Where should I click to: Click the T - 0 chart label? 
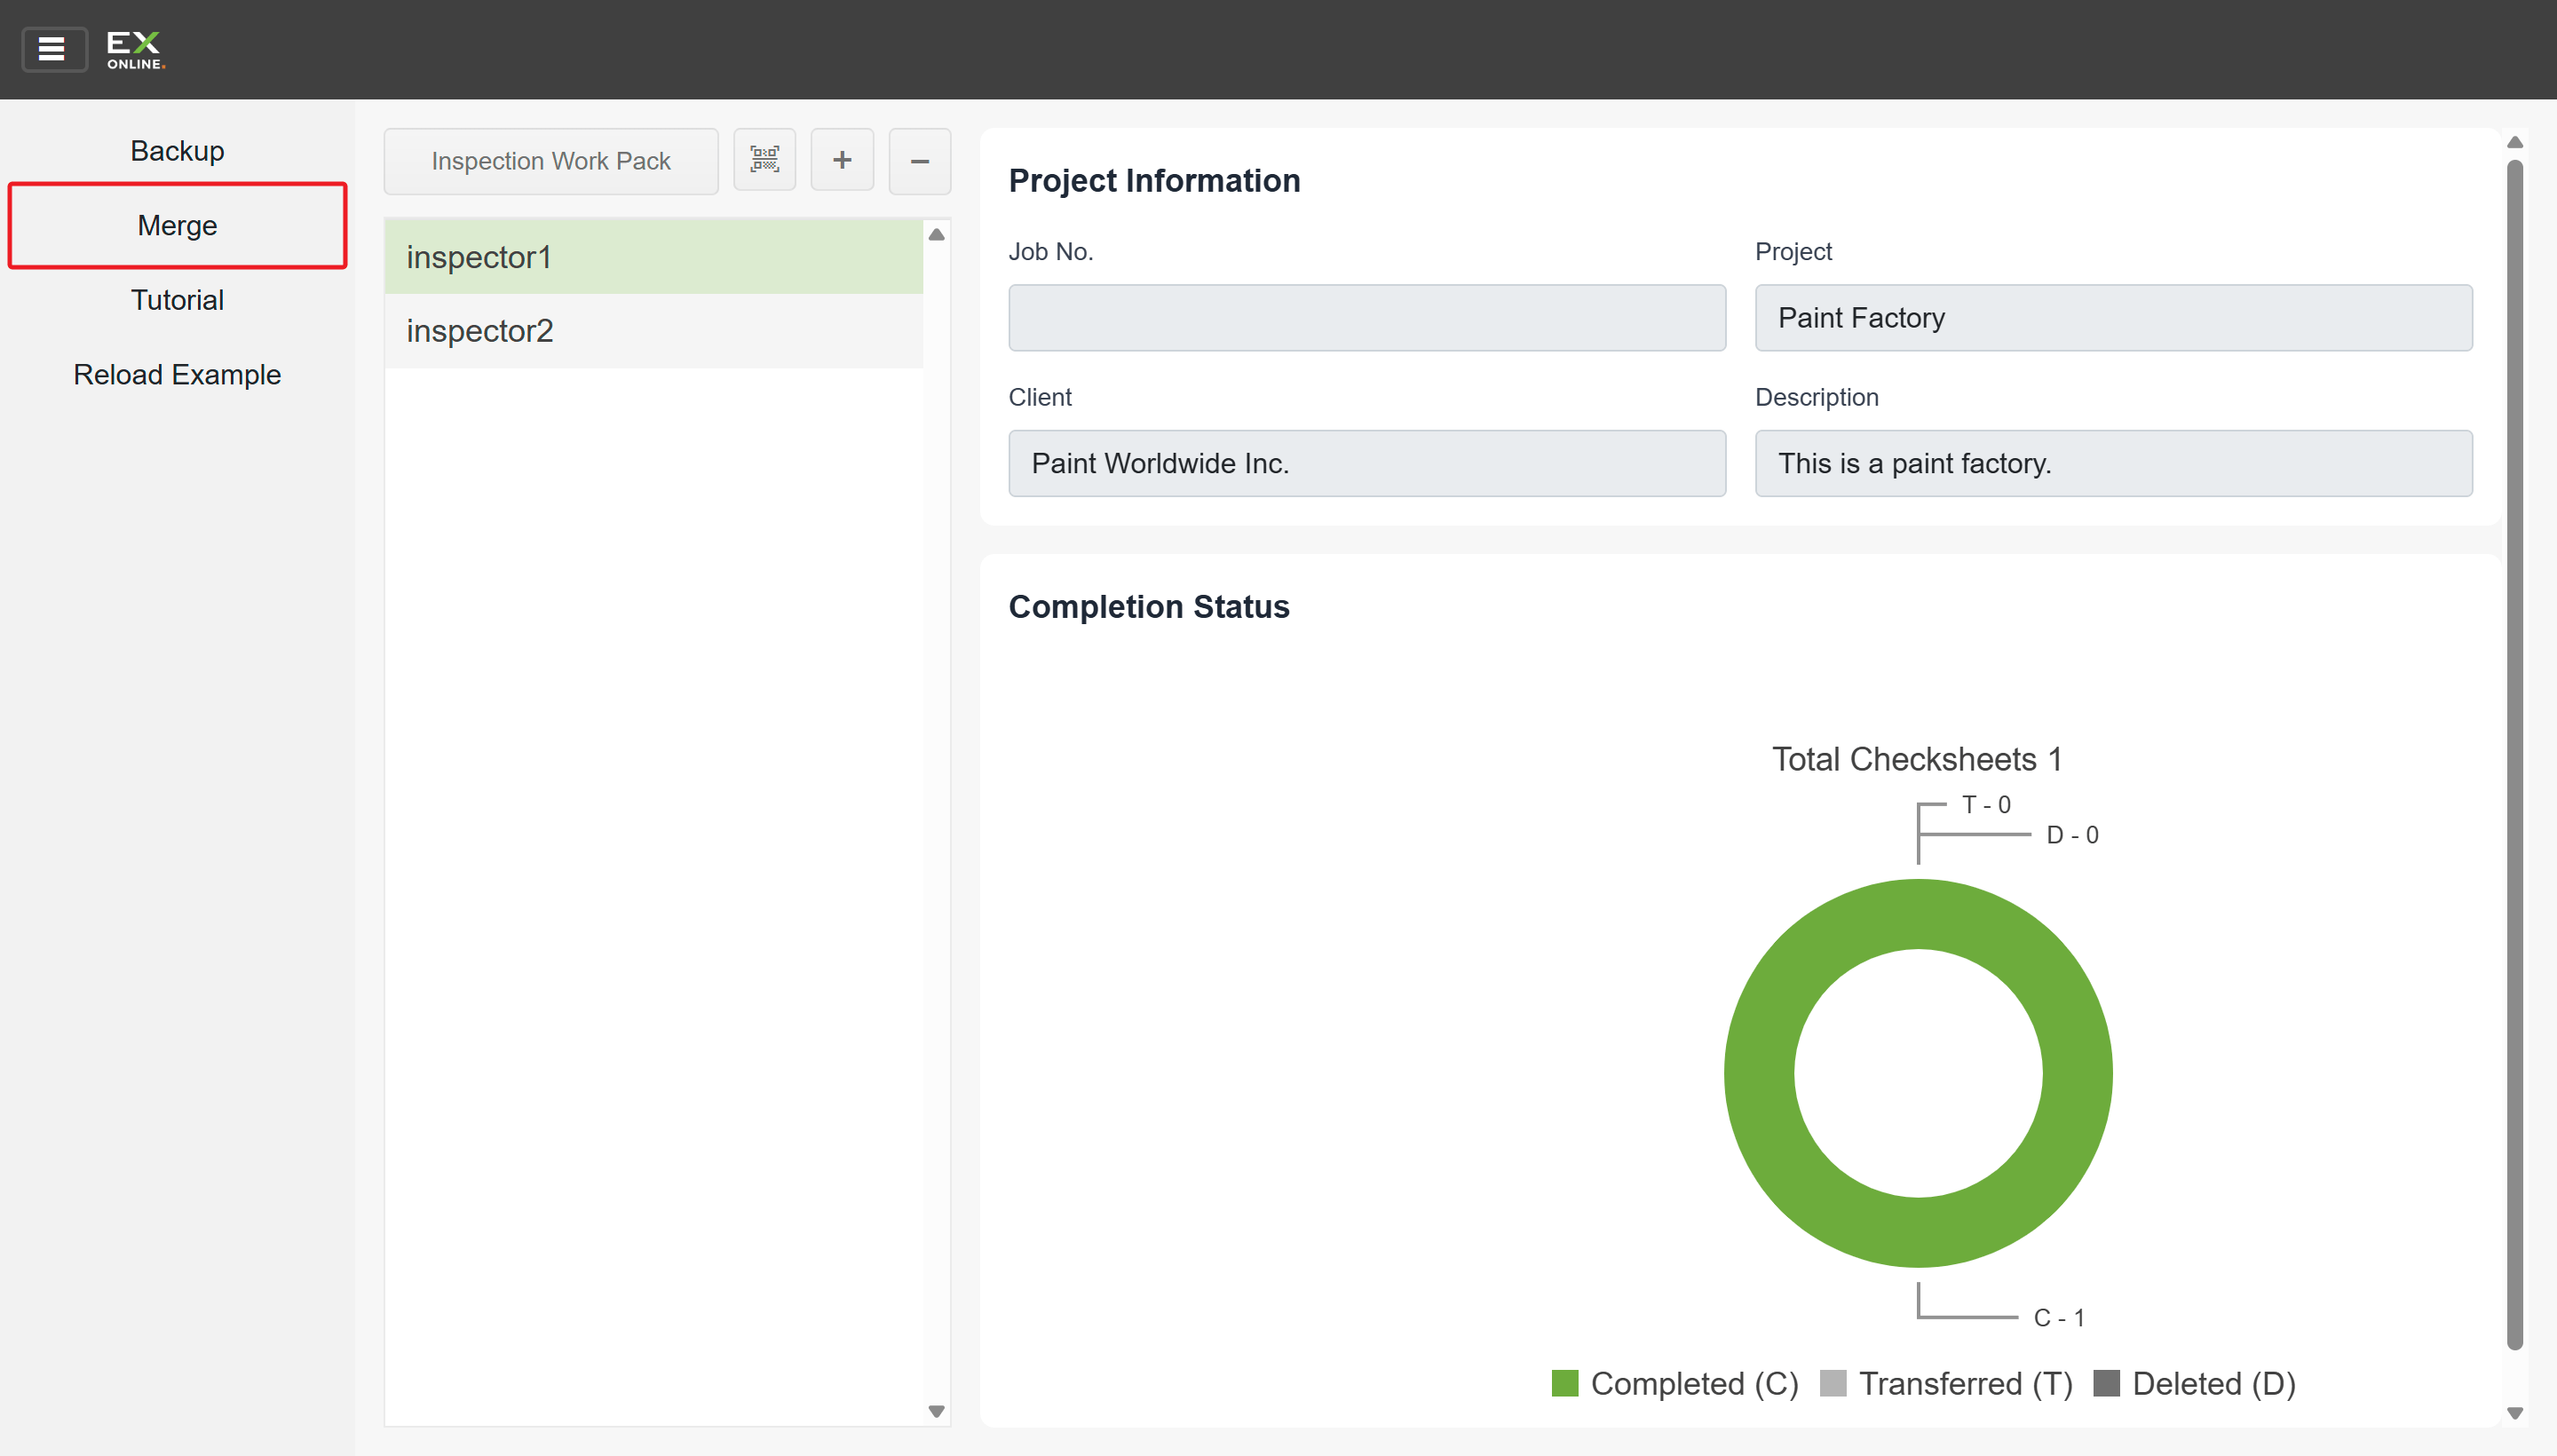[x=1986, y=804]
